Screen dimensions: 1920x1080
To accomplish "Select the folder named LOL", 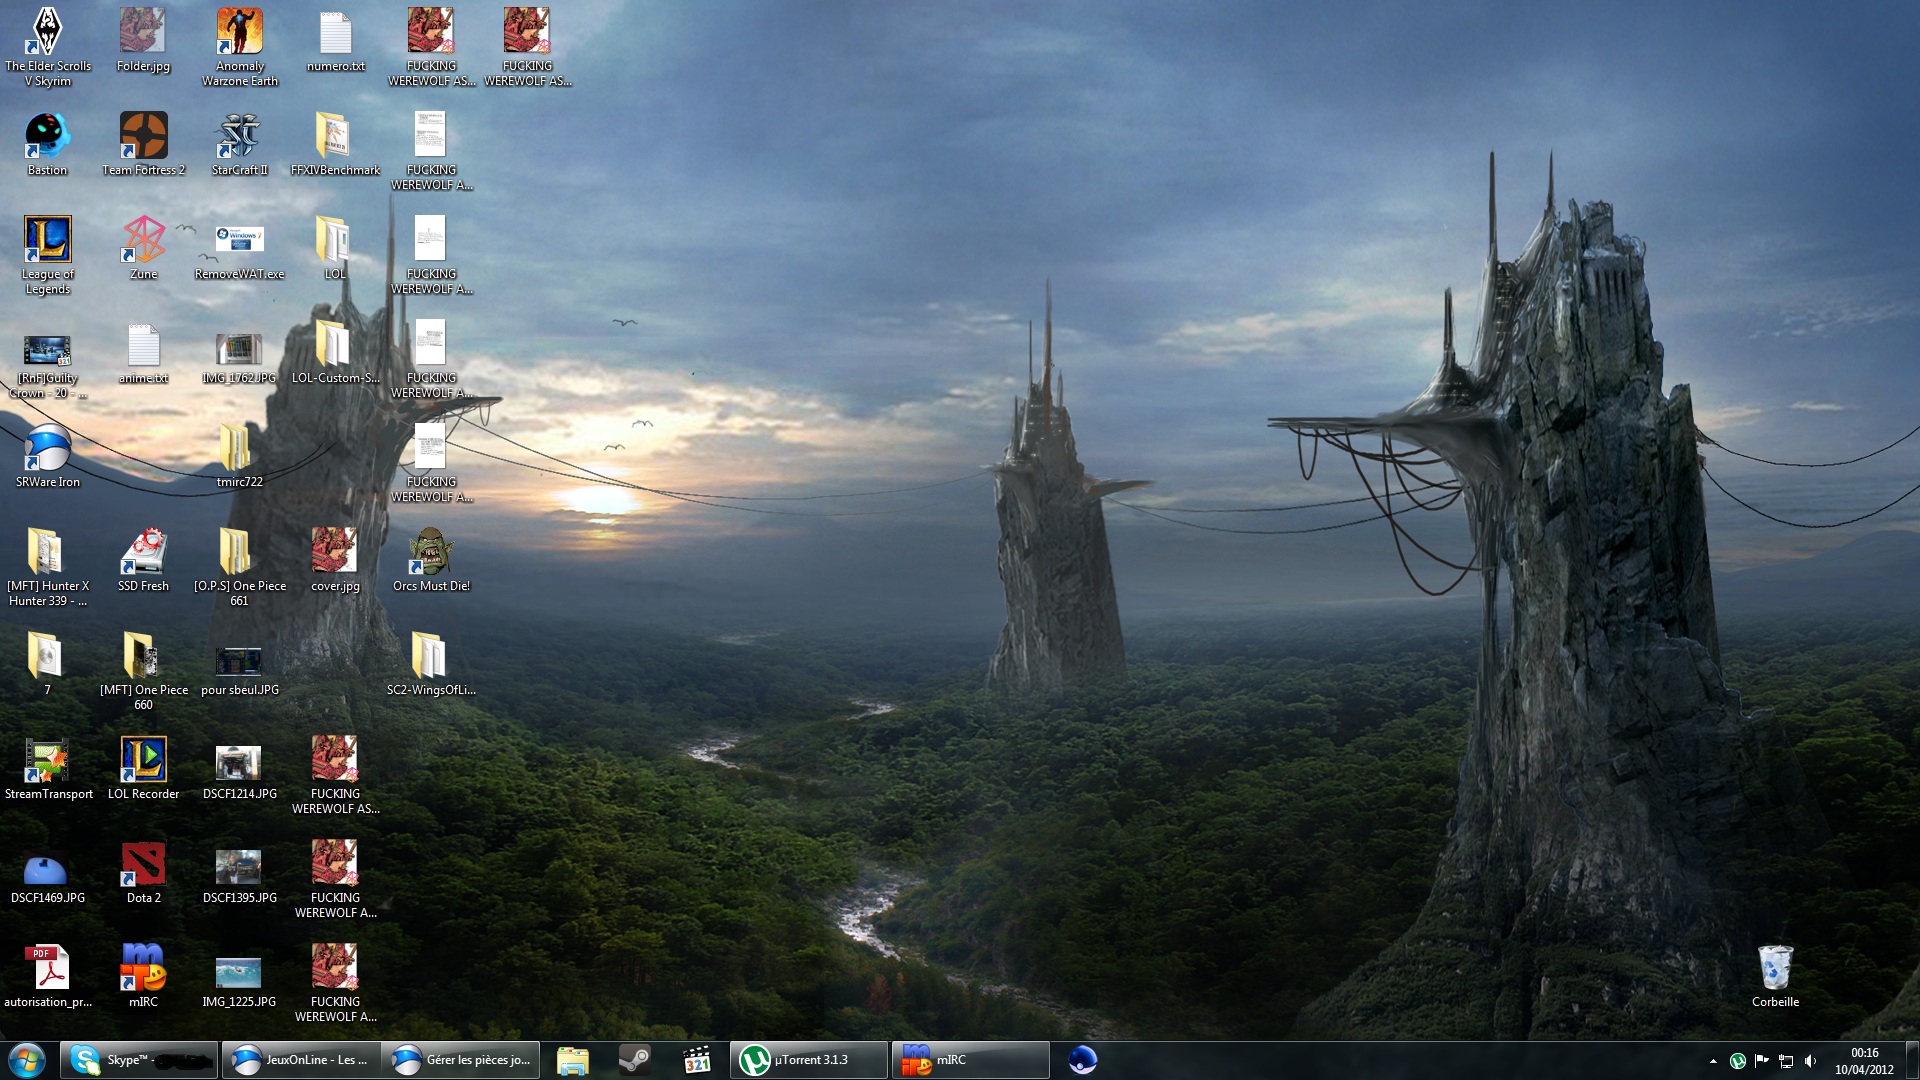I will coord(335,248).
